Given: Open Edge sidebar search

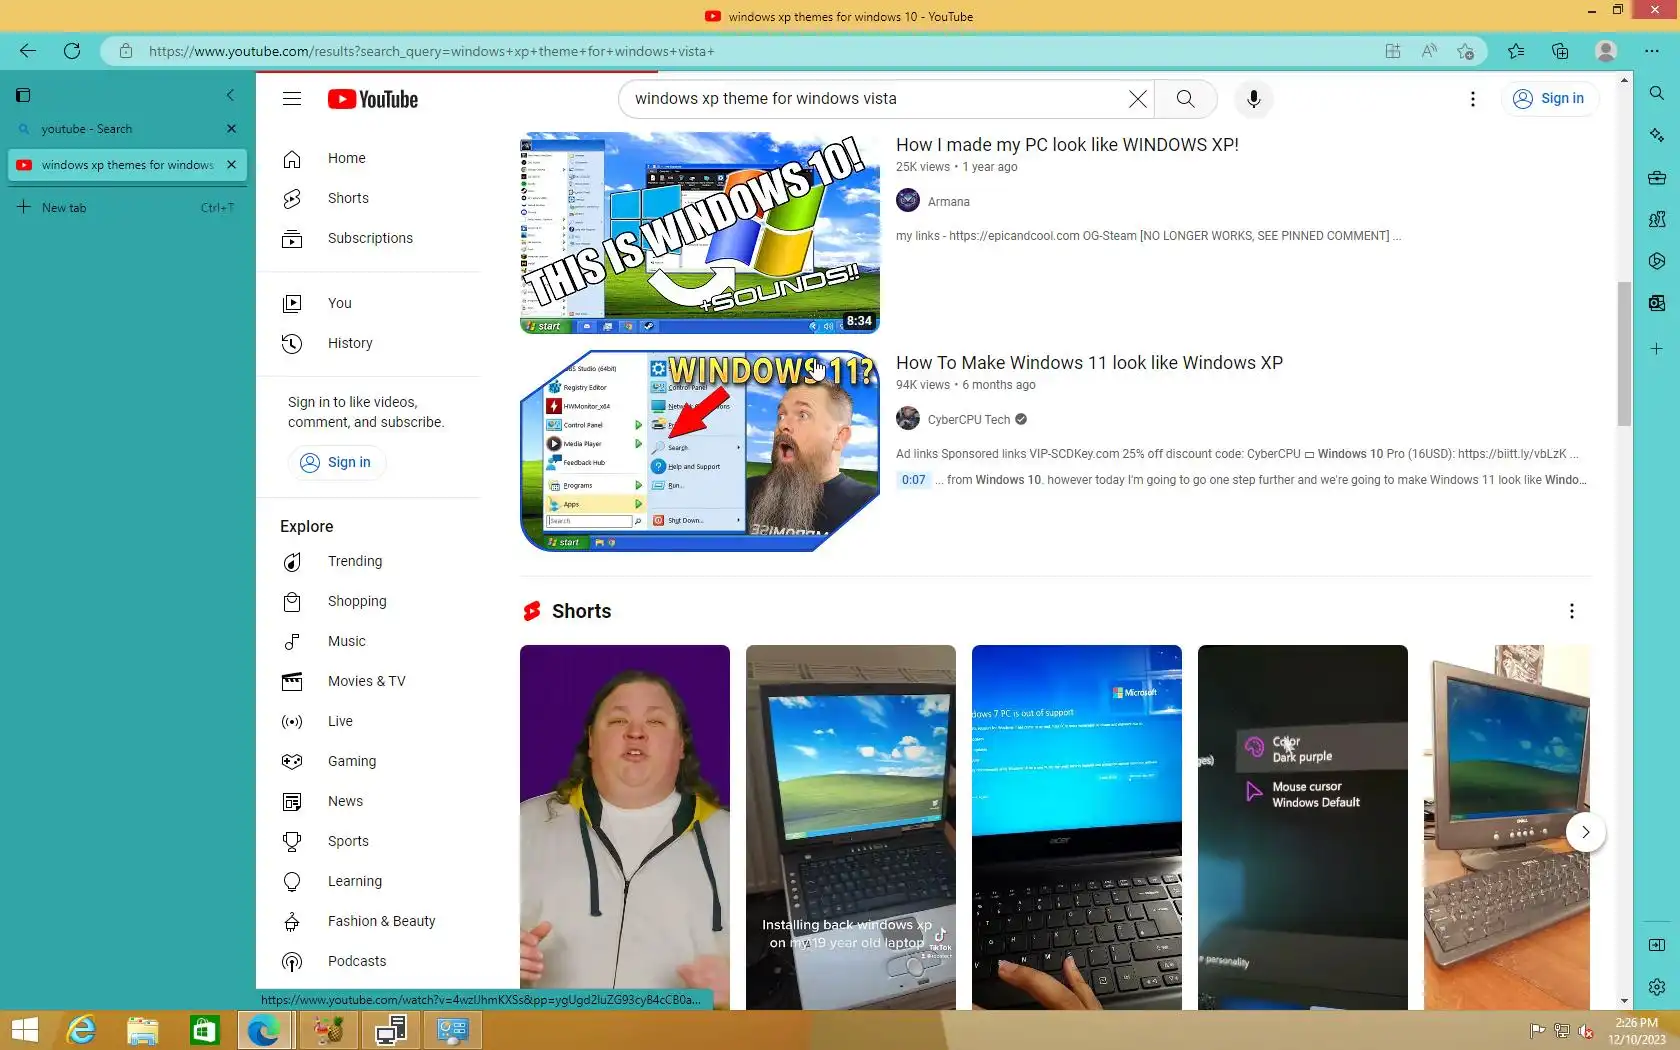Looking at the screenshot, I should (x=1657, y=93).
